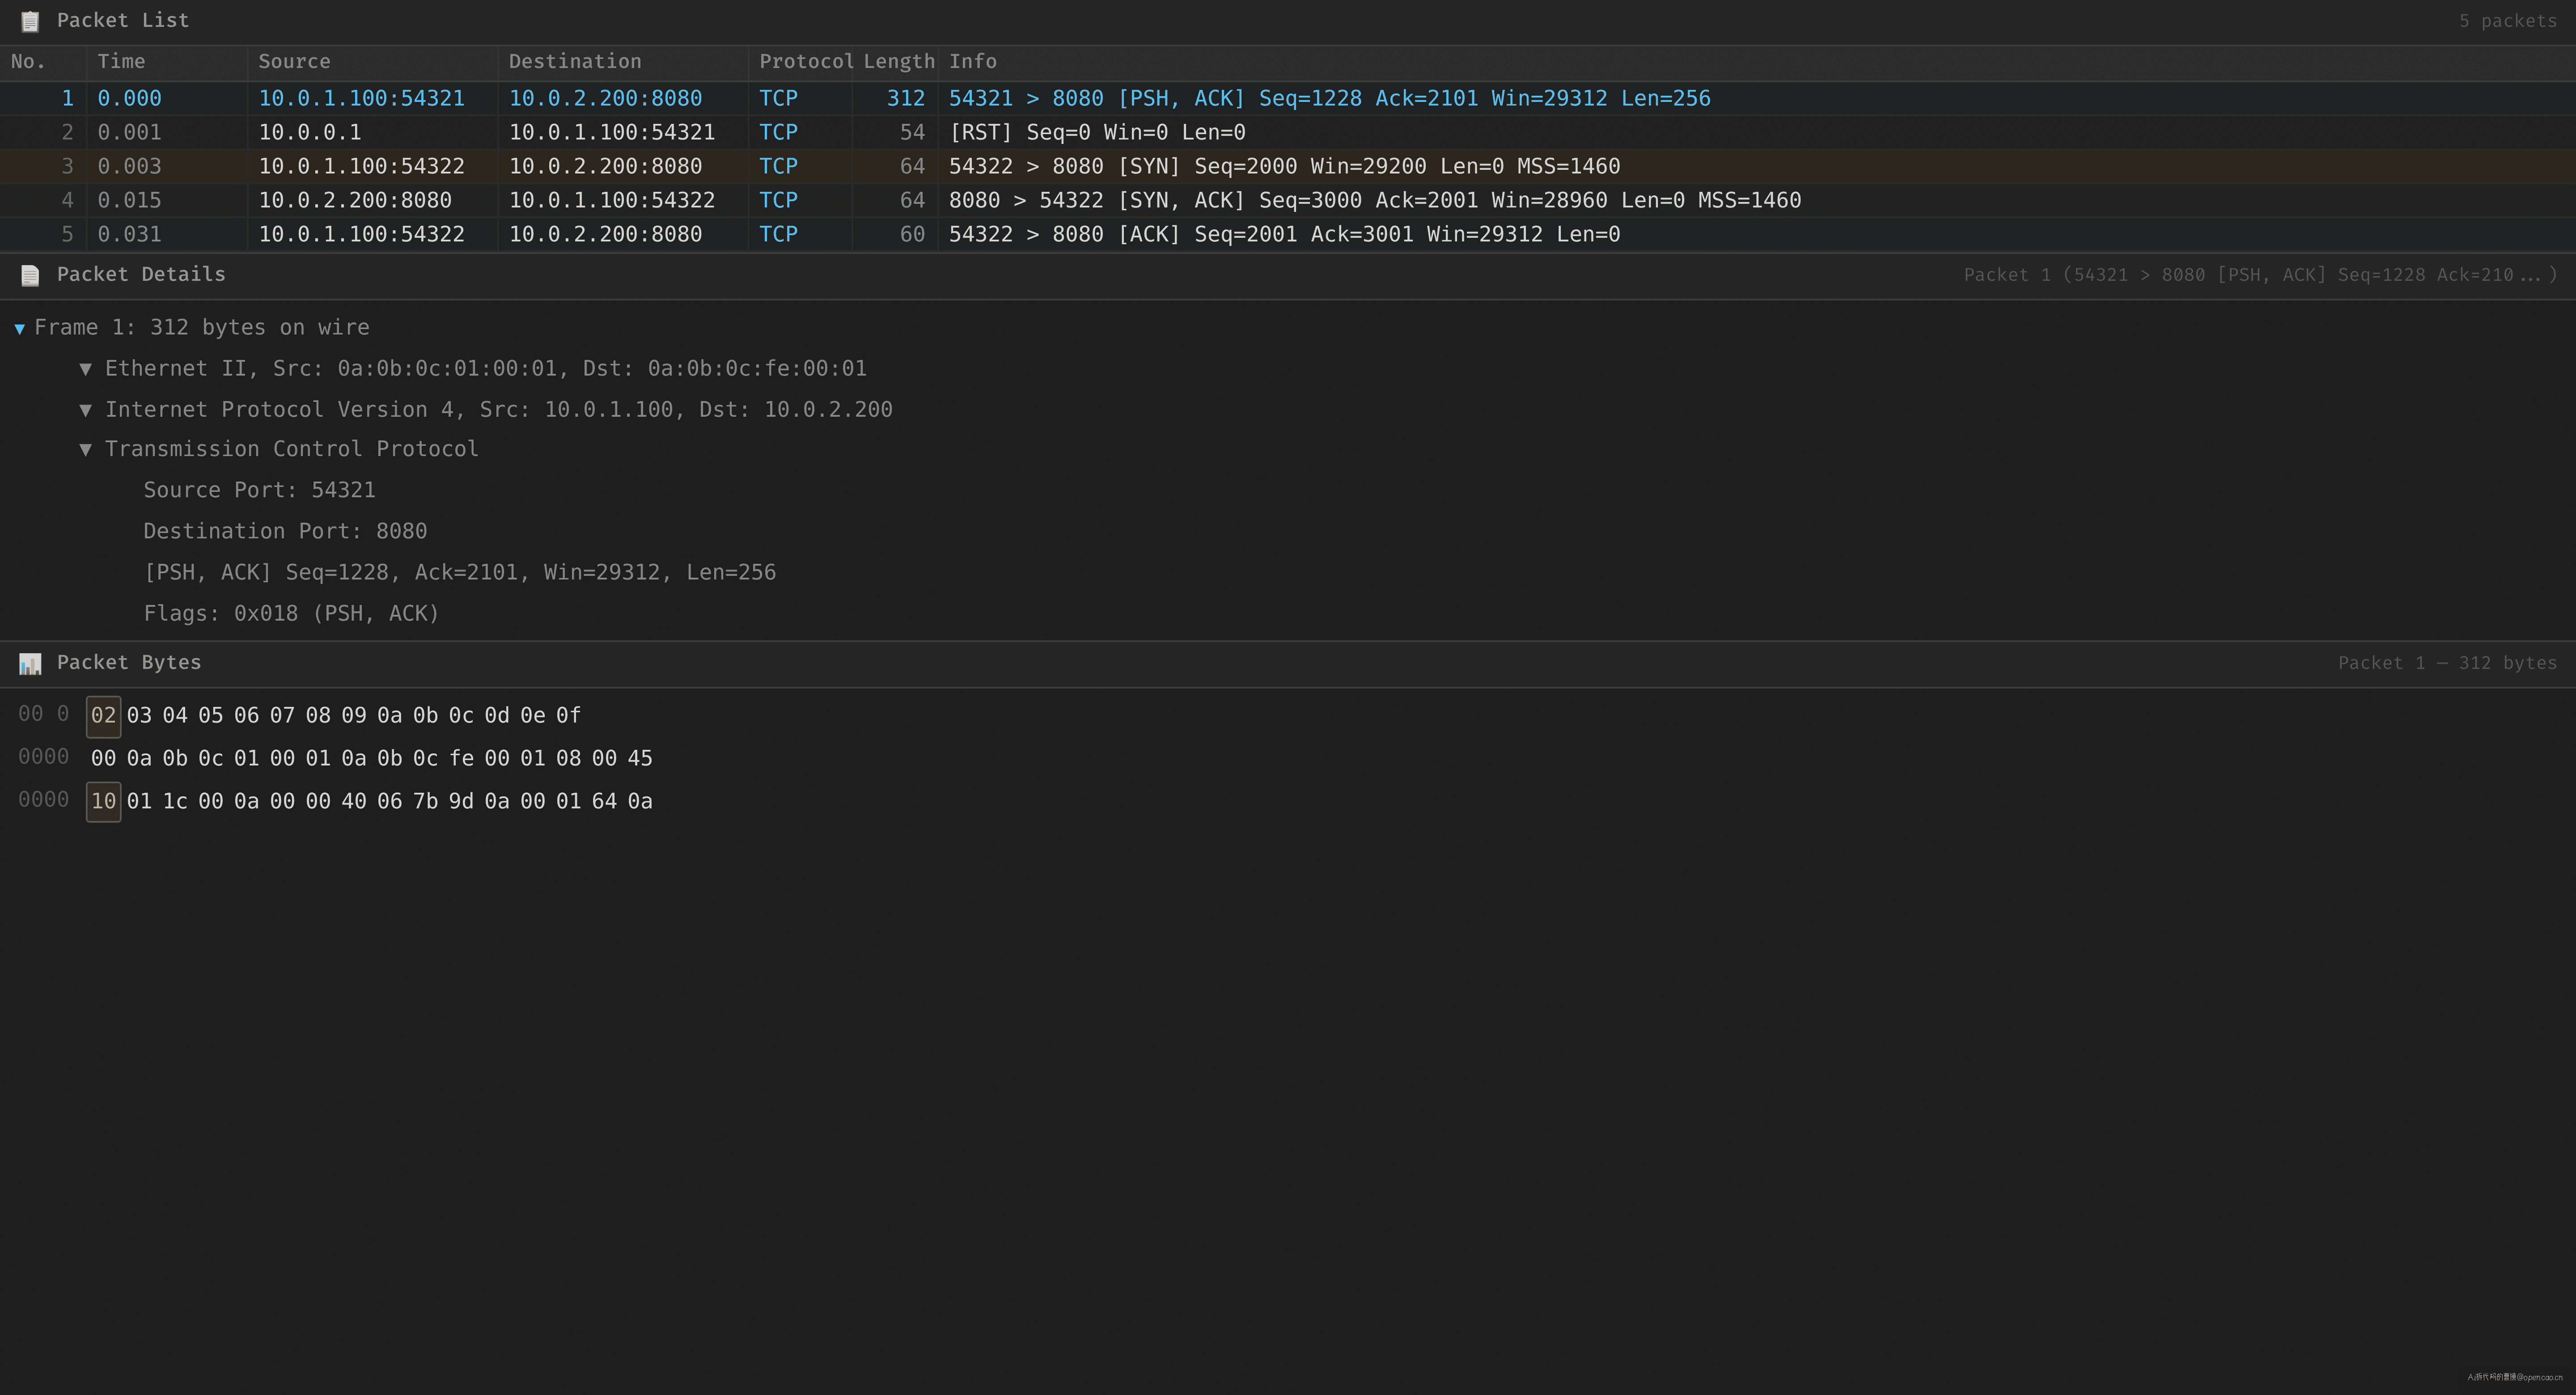Collapse the Ethernet II tree node
This screenshot has width=2576, height=1395.
pos(86,369)
